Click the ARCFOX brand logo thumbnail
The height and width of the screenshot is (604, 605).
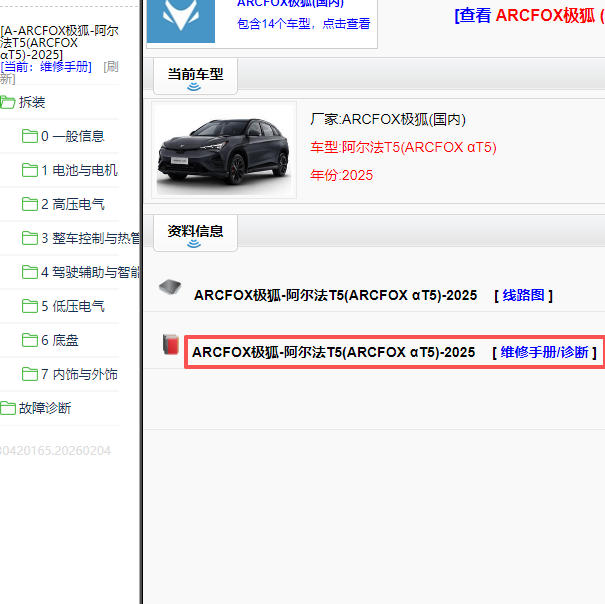pyautogui.click(x=181, y=21)
